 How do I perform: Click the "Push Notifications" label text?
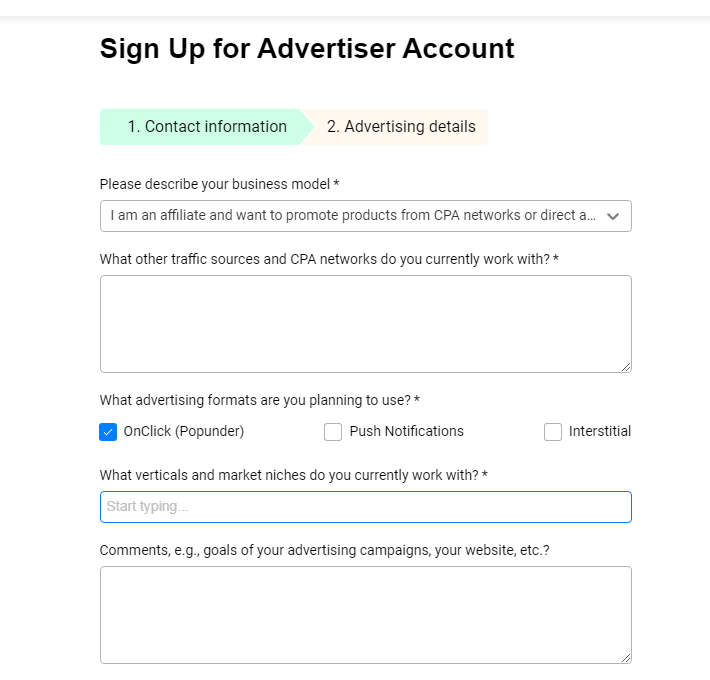point(406,432)
